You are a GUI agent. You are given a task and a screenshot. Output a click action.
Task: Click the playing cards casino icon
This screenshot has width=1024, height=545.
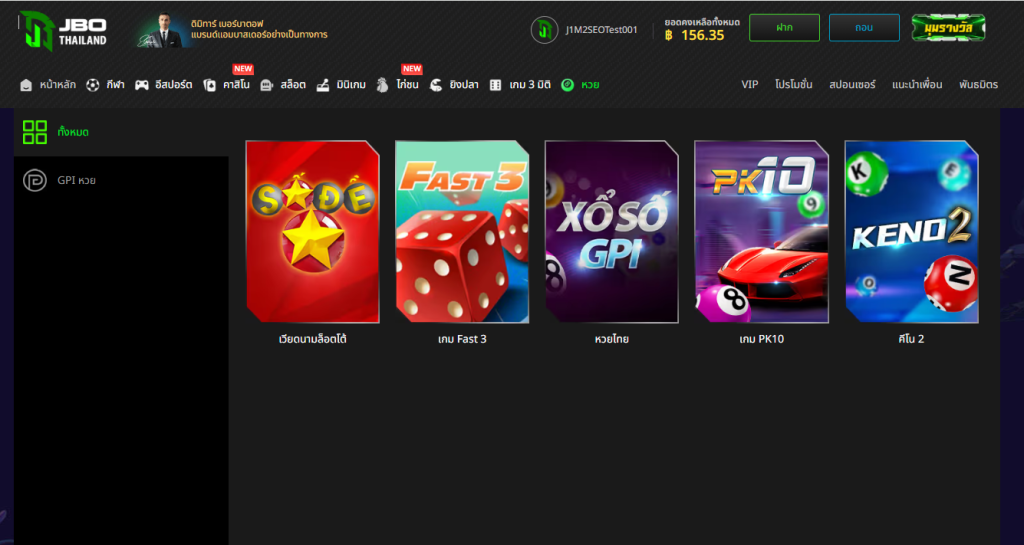(x=209, y=85)
